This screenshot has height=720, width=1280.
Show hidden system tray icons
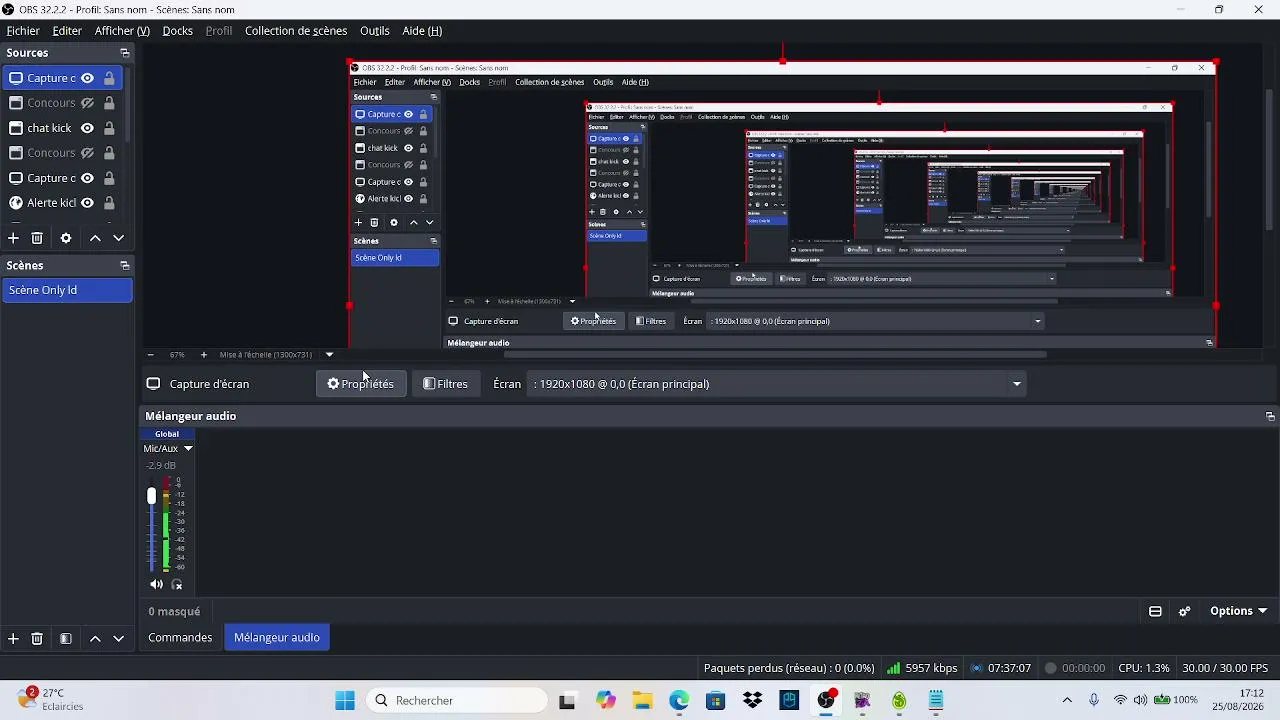(x=1067, y=700)
